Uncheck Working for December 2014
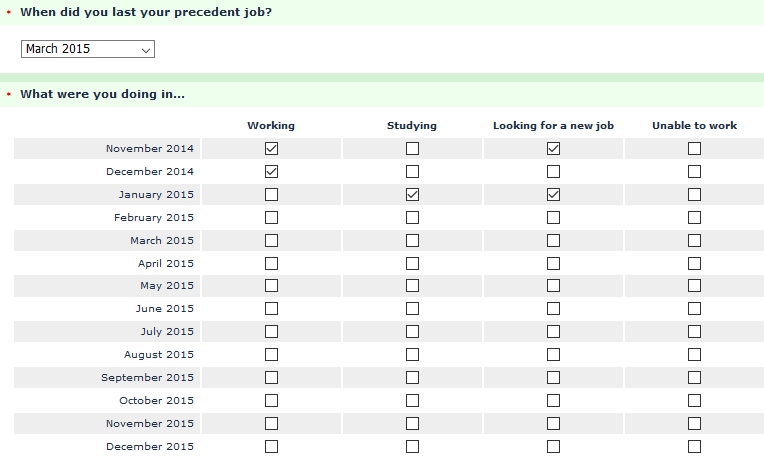 tap(271, 171)
